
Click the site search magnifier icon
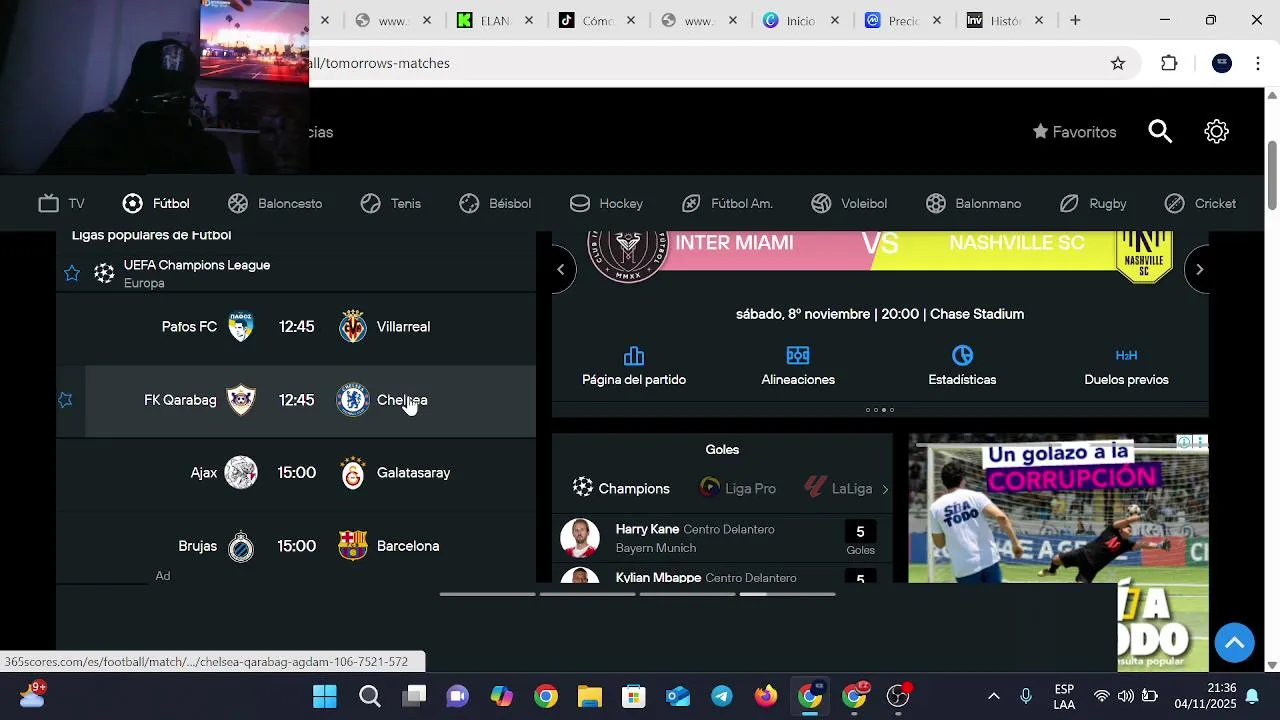[1160, 132]
